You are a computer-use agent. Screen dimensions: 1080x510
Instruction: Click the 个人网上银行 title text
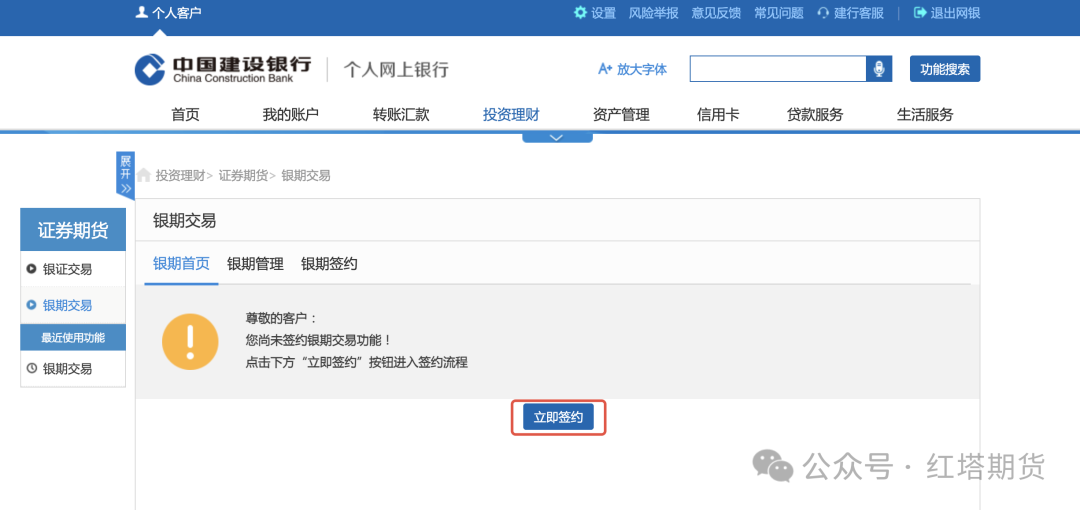click(x=396, y=70)
